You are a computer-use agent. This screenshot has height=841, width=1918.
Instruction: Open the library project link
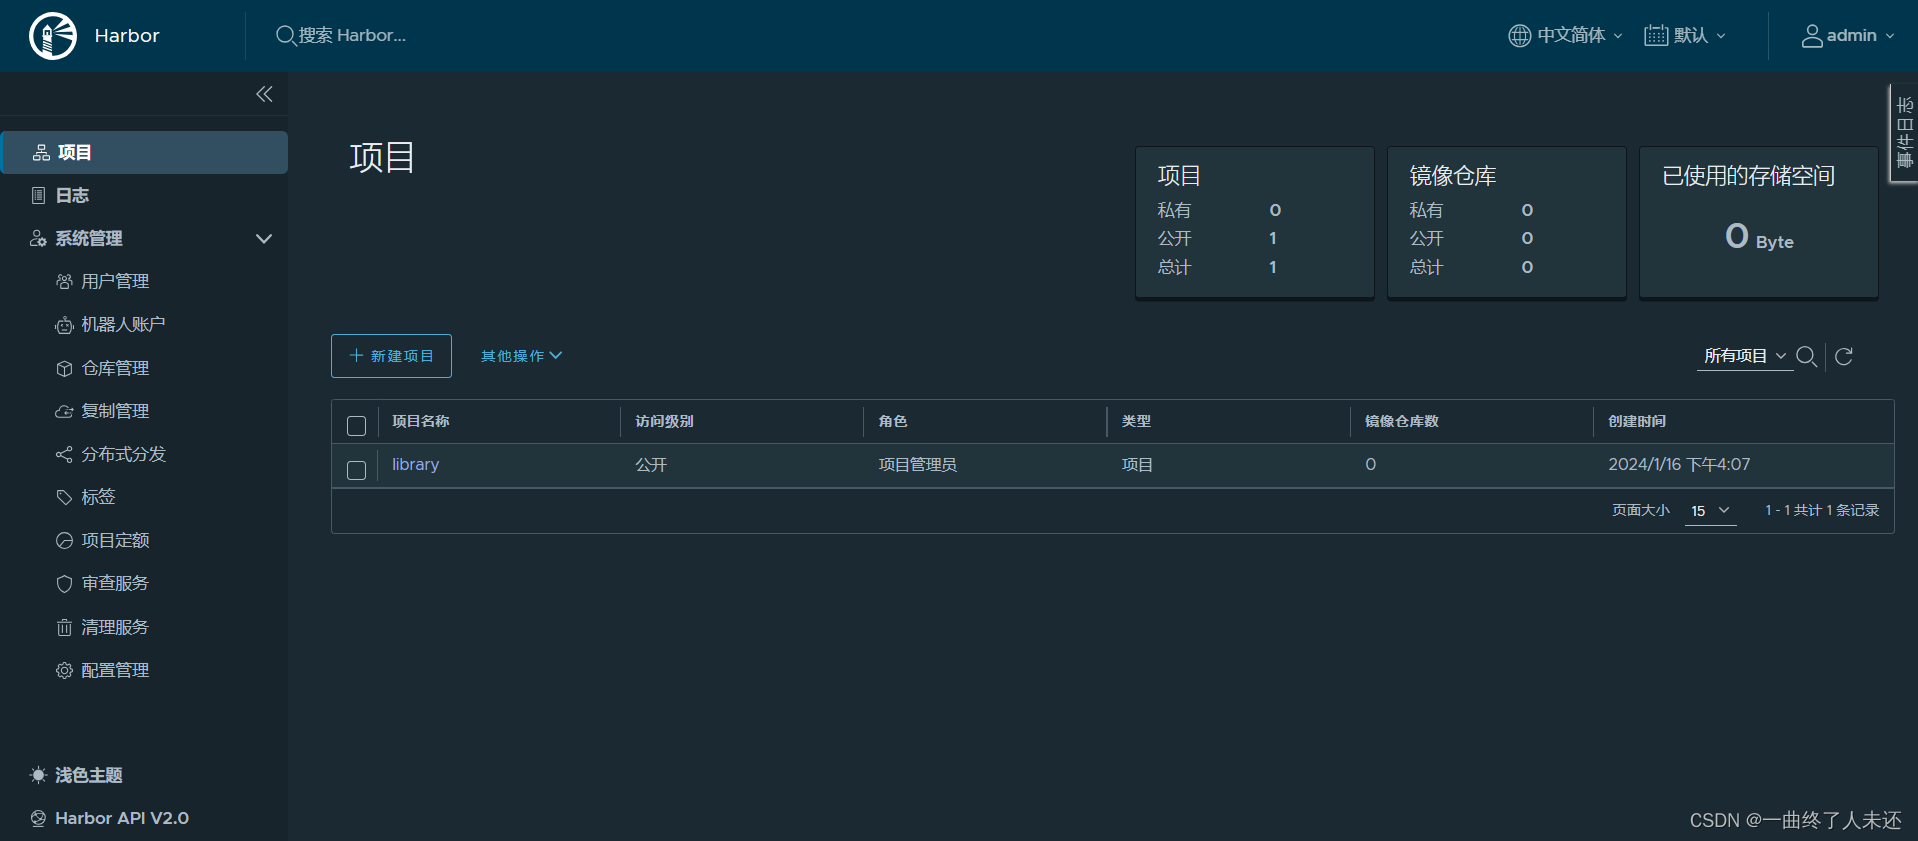click(x=415, y=465)
